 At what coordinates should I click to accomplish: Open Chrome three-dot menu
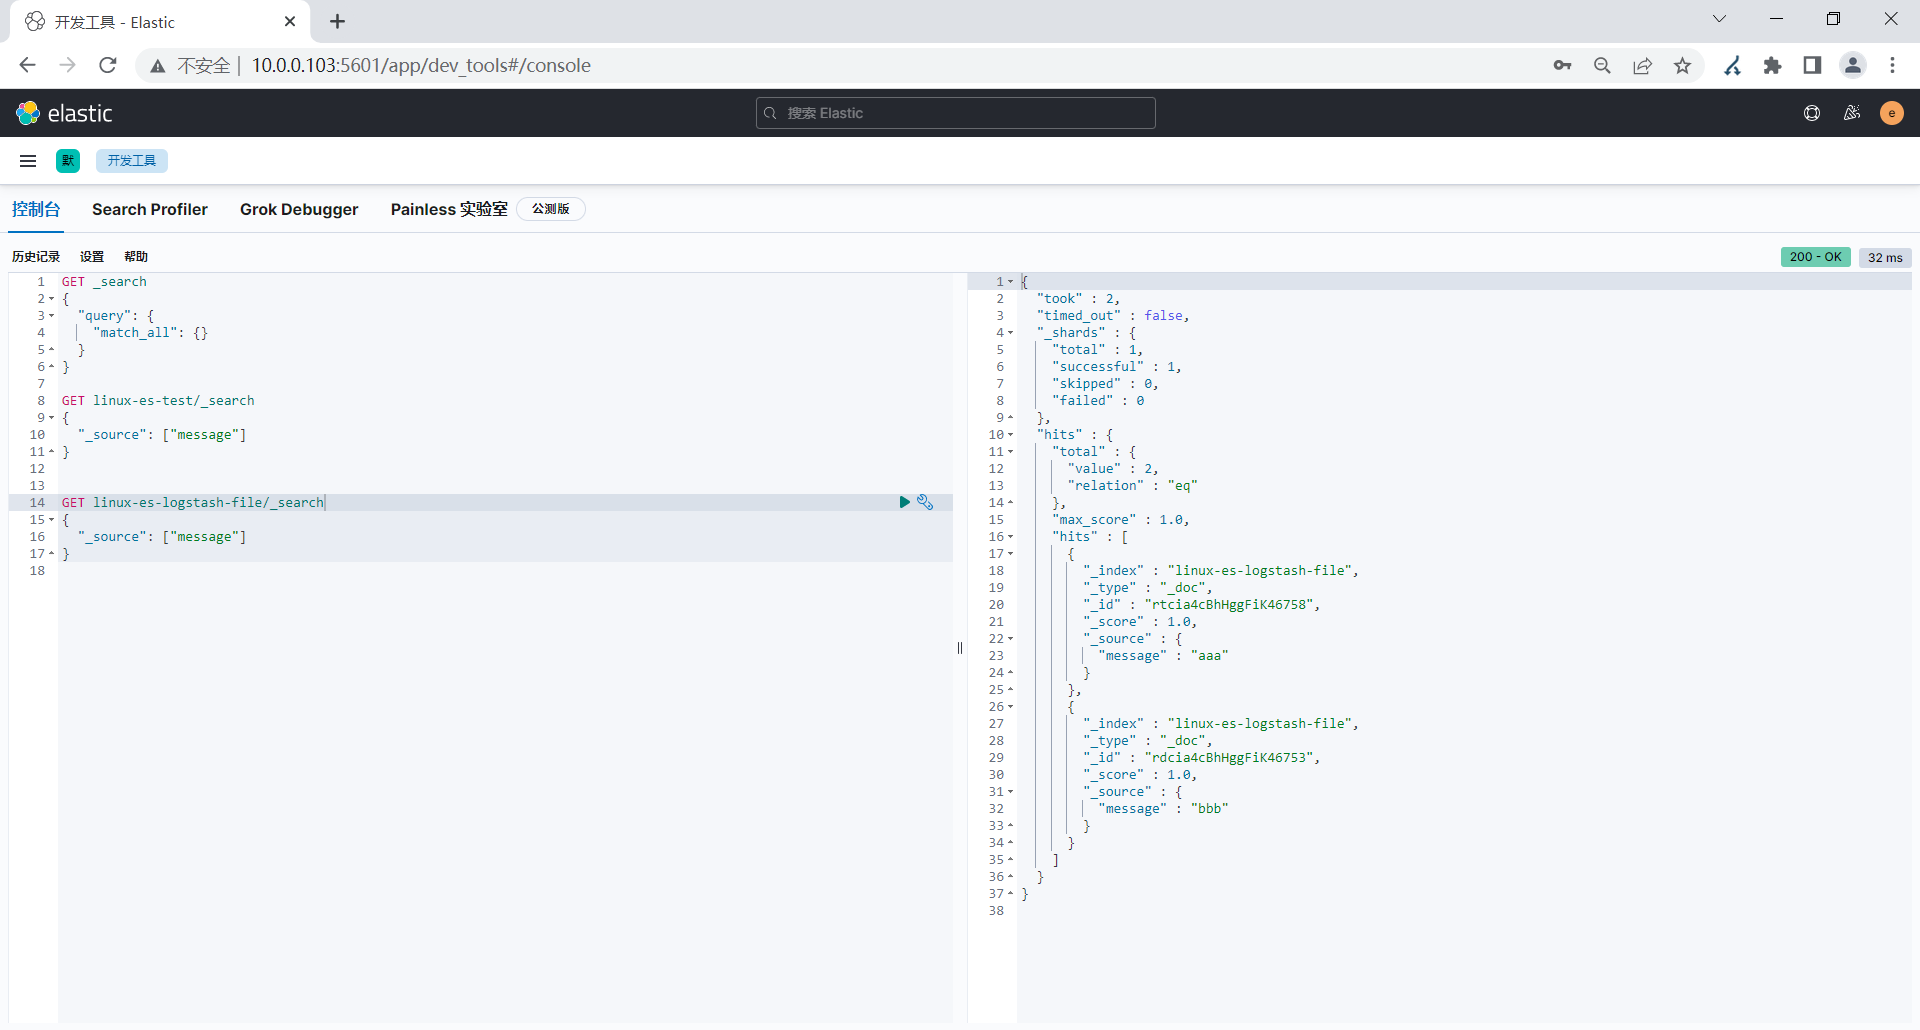1892,65
